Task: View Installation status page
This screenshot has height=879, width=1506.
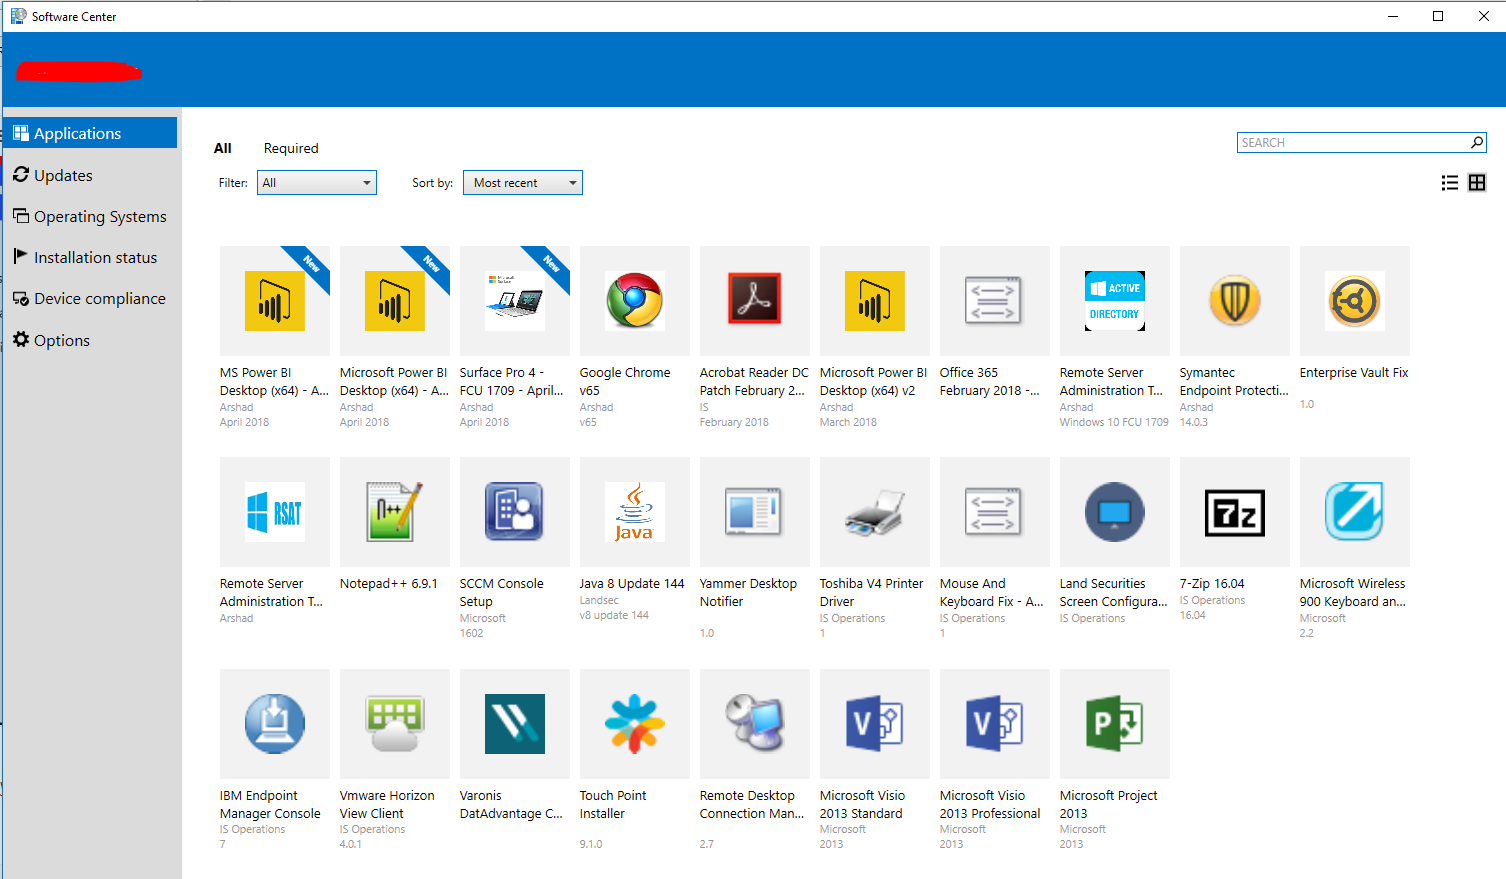Action: [x=90, y=257]
